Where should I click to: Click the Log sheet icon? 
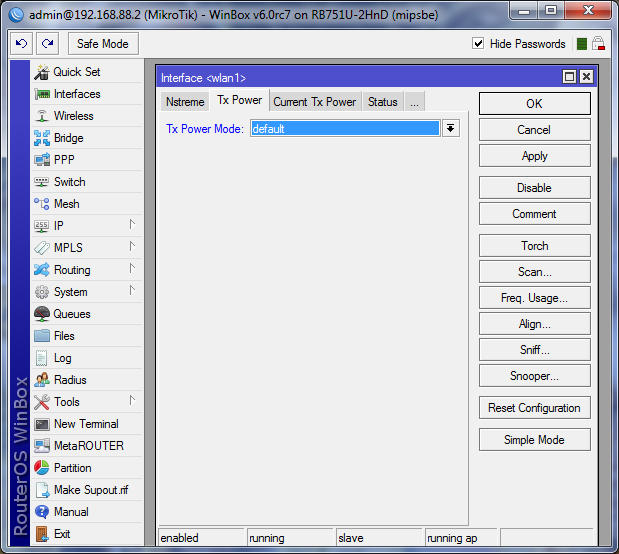click(x=41, y=358)
